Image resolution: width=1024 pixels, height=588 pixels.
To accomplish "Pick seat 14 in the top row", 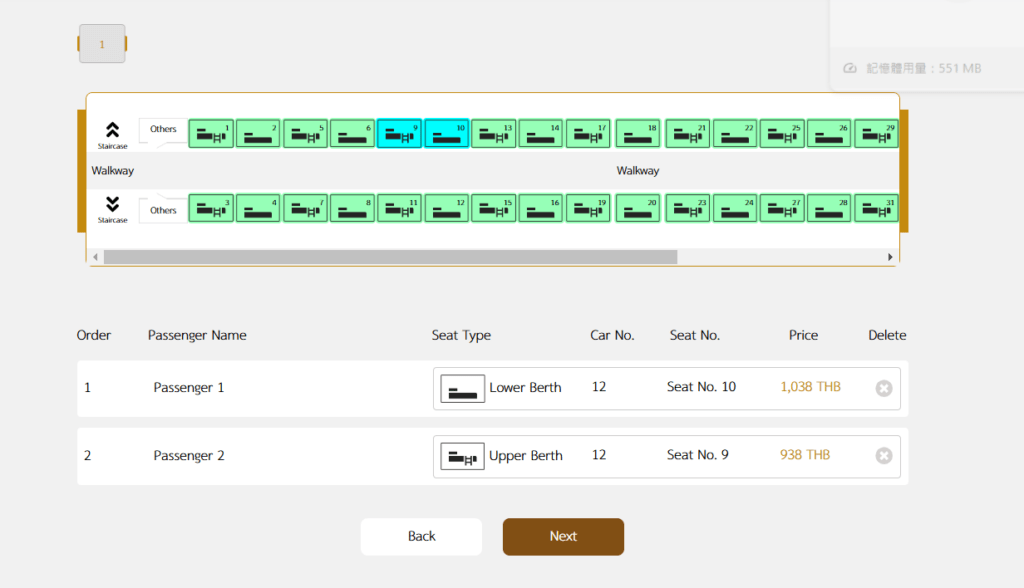I will pos(541,134).
